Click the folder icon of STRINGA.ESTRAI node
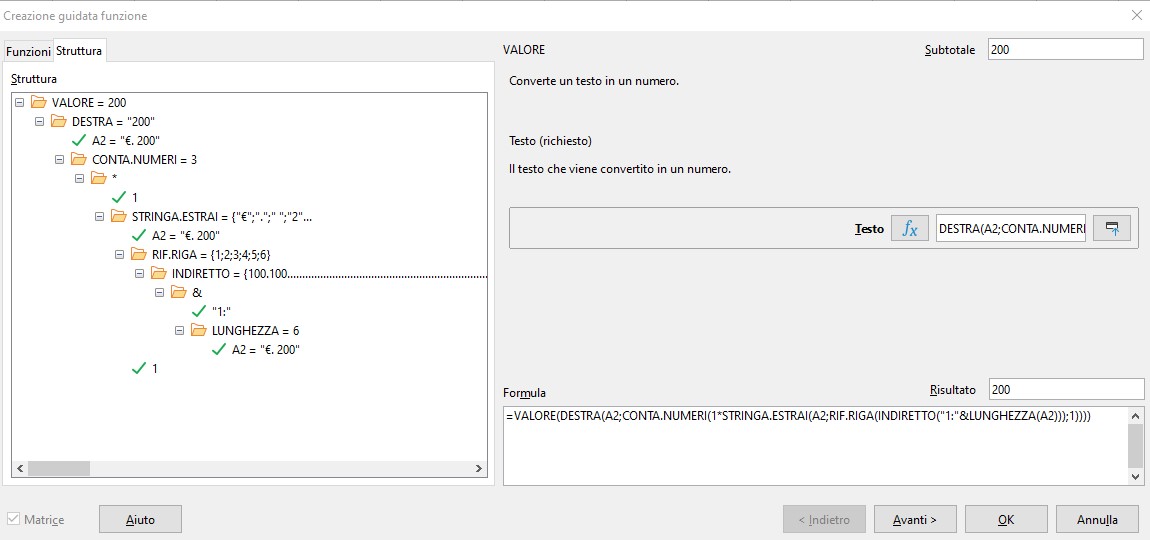The image size is (1150, 540). click(119, 216)
